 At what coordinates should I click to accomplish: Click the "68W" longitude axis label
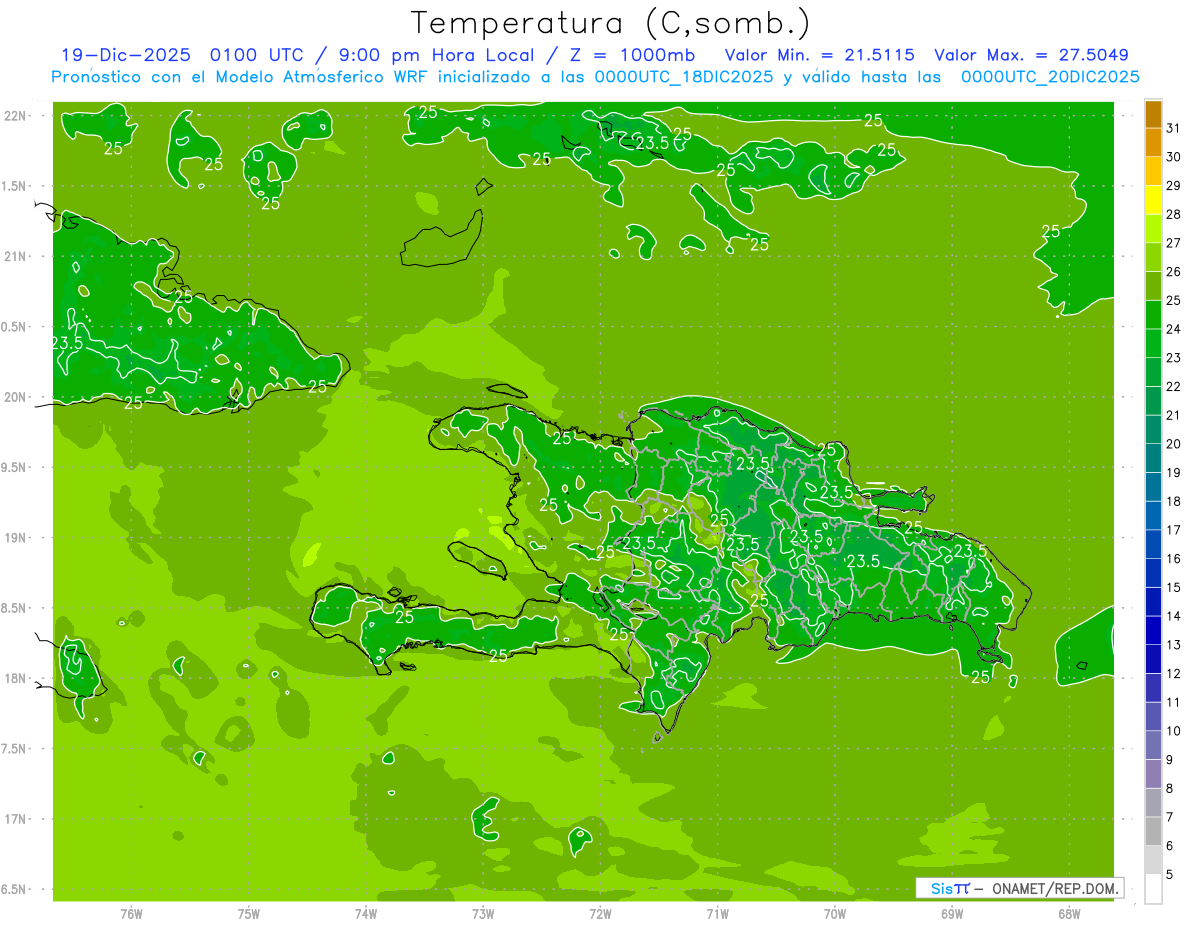1069,914
